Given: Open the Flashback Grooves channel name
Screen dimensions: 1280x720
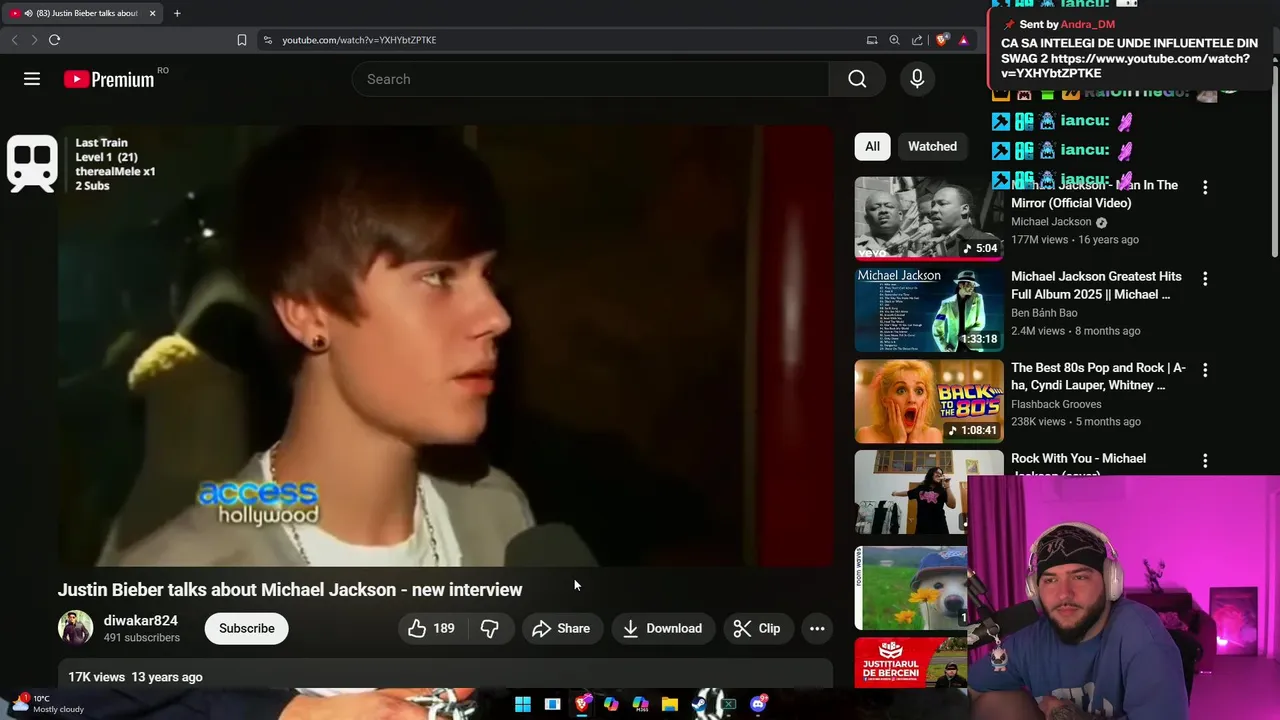Looking at the screenshot, I should tap(1056, 404).
